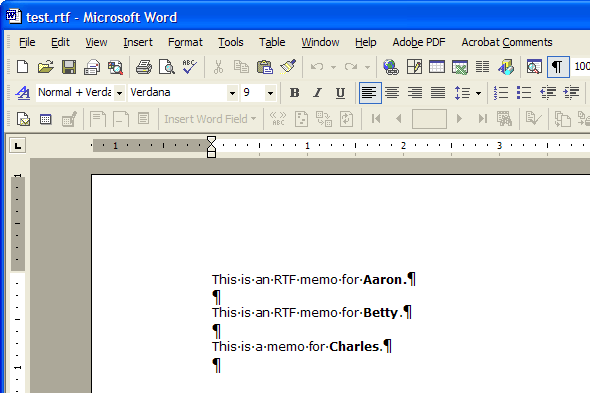Insert a table
590x393 pixels.
[x=437, y=67]
